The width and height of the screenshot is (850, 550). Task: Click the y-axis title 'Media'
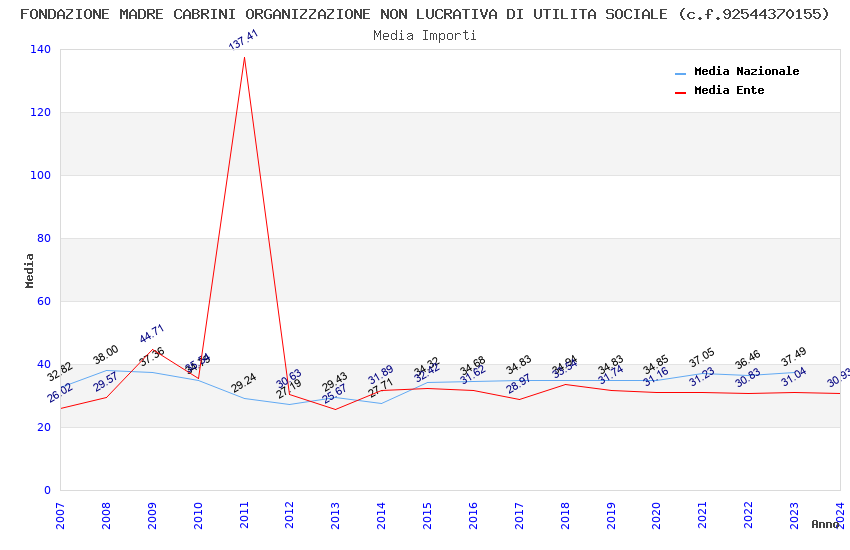pyautogui.click(x=29, y=270)
